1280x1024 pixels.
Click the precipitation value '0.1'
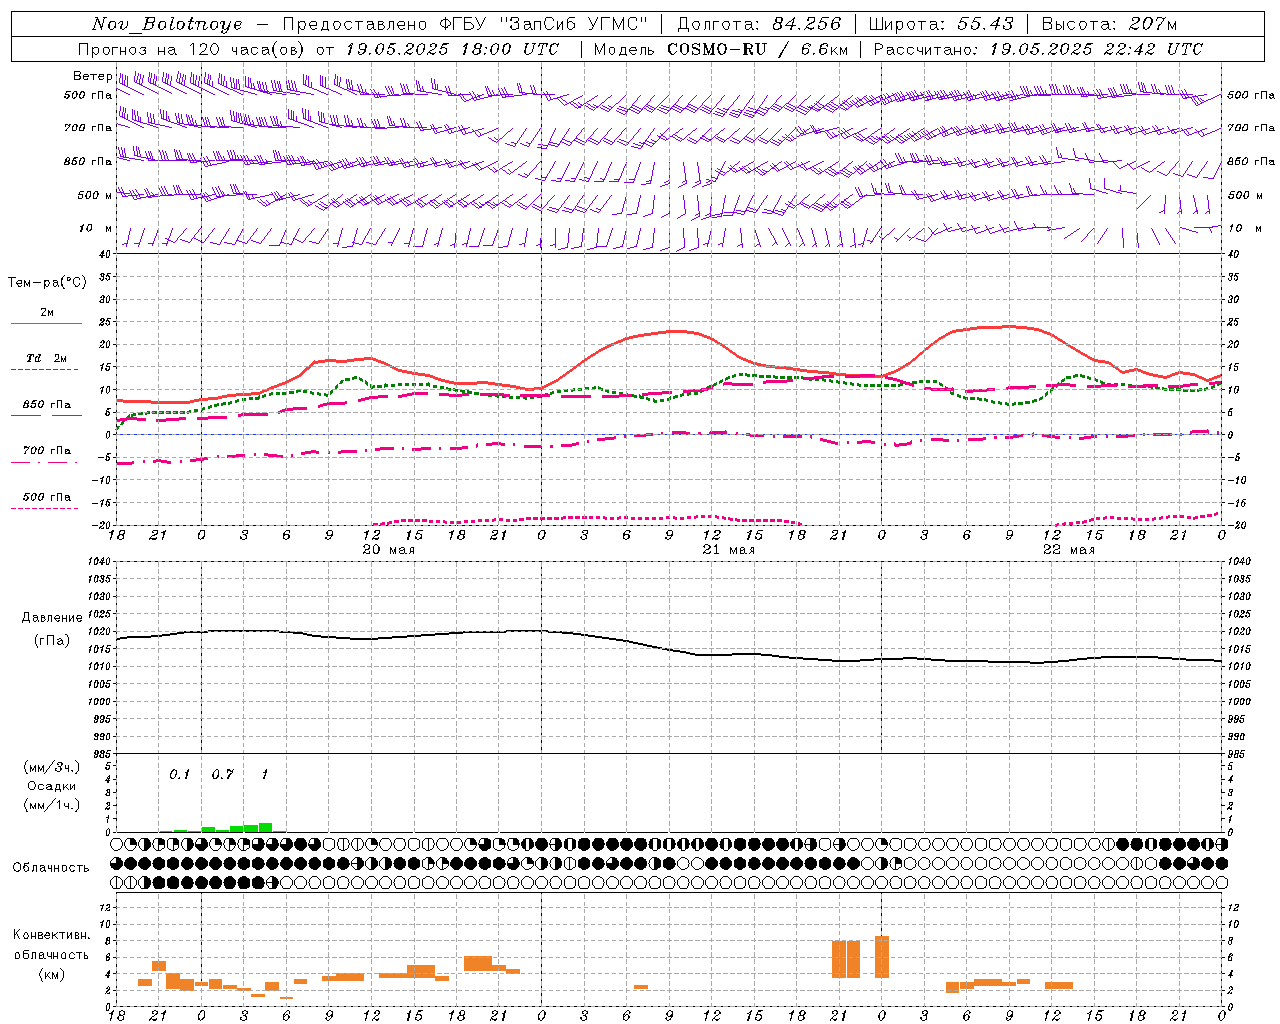(x=179, y=775)
